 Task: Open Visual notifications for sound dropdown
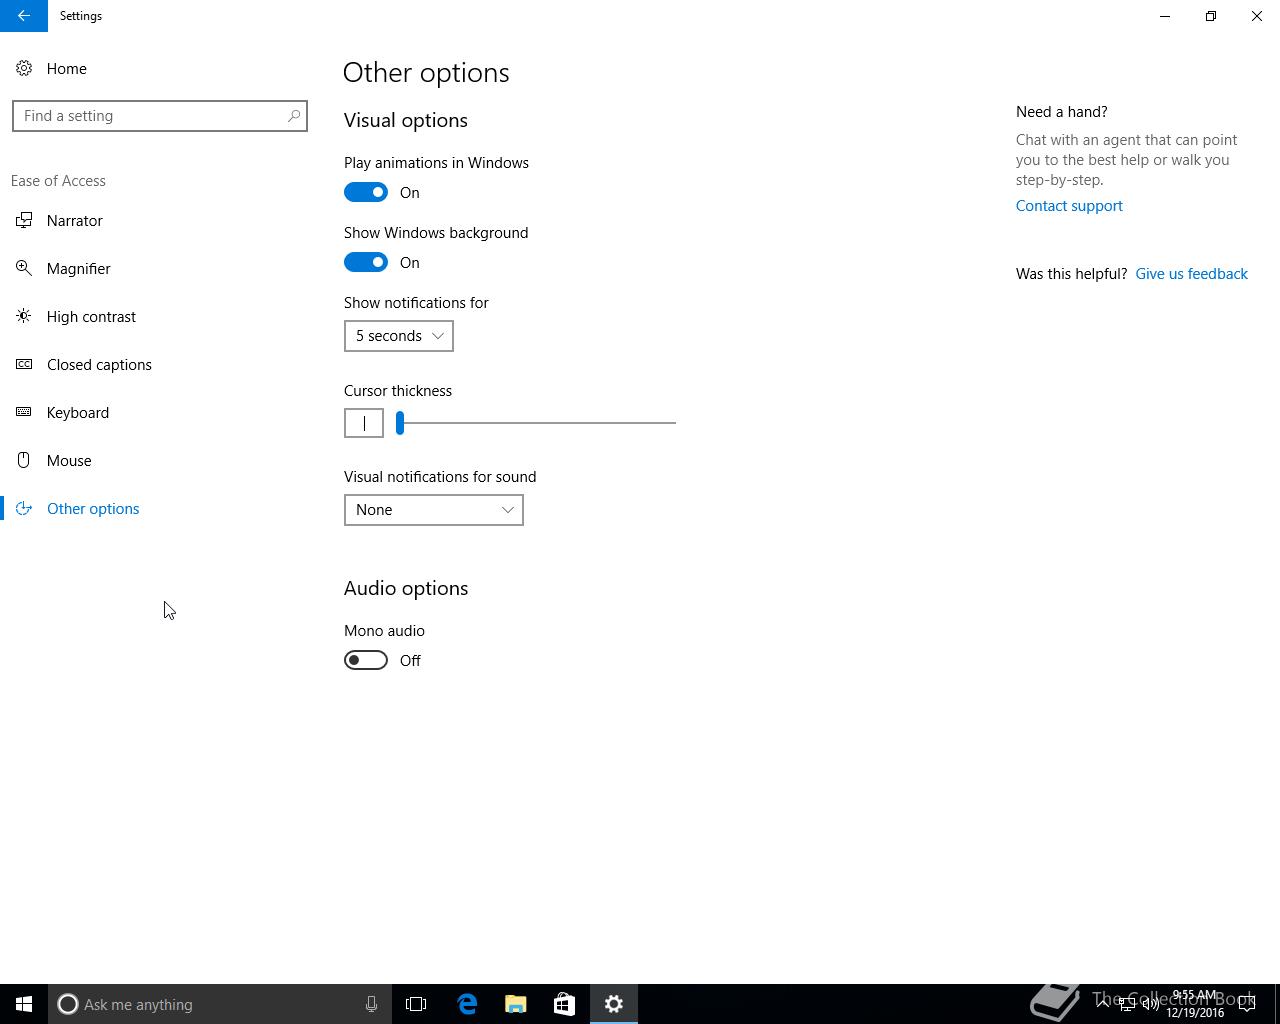(x=434, y=510)
